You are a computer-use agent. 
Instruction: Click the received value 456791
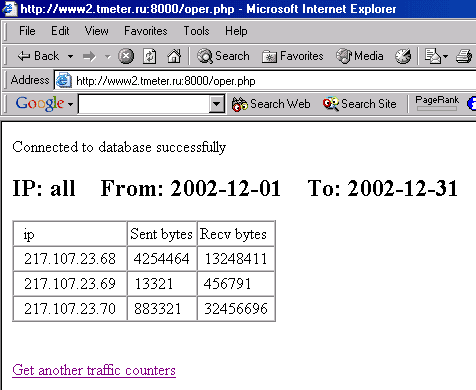(x=227, y=284)
